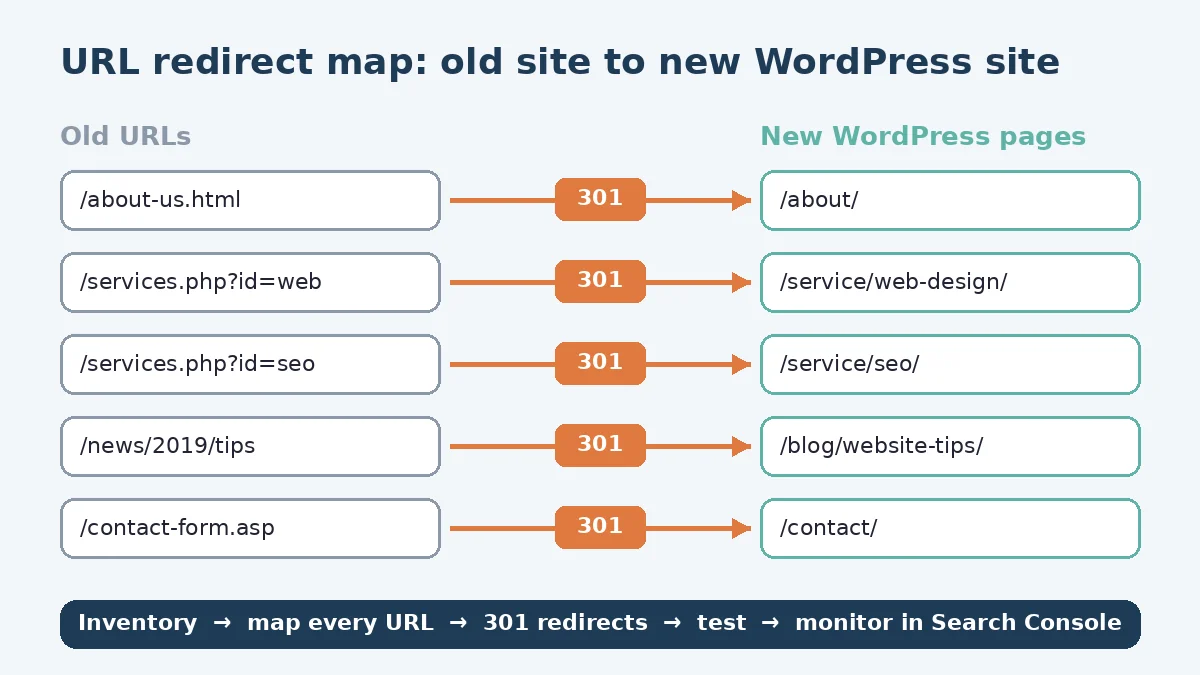Select the /services.php?id=seo old URL box
The image size is (1200, 675).
coord(250,364)
